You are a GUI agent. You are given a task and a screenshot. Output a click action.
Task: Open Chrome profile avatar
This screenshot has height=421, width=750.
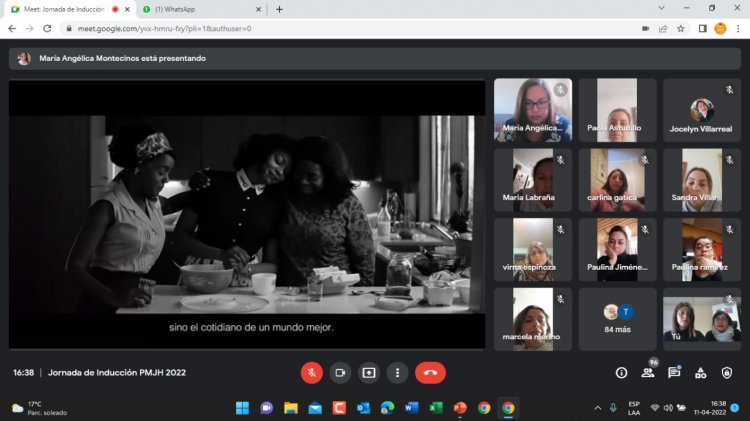[720, 29]
